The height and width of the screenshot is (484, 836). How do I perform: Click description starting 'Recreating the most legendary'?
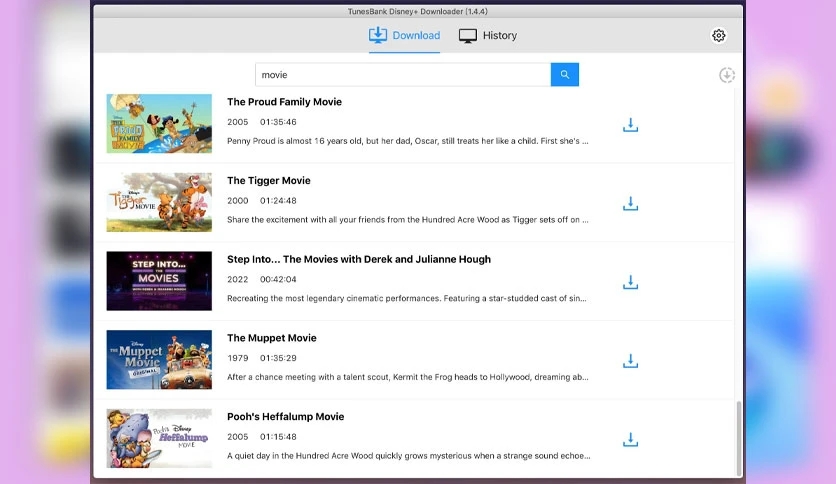point(407,299)
